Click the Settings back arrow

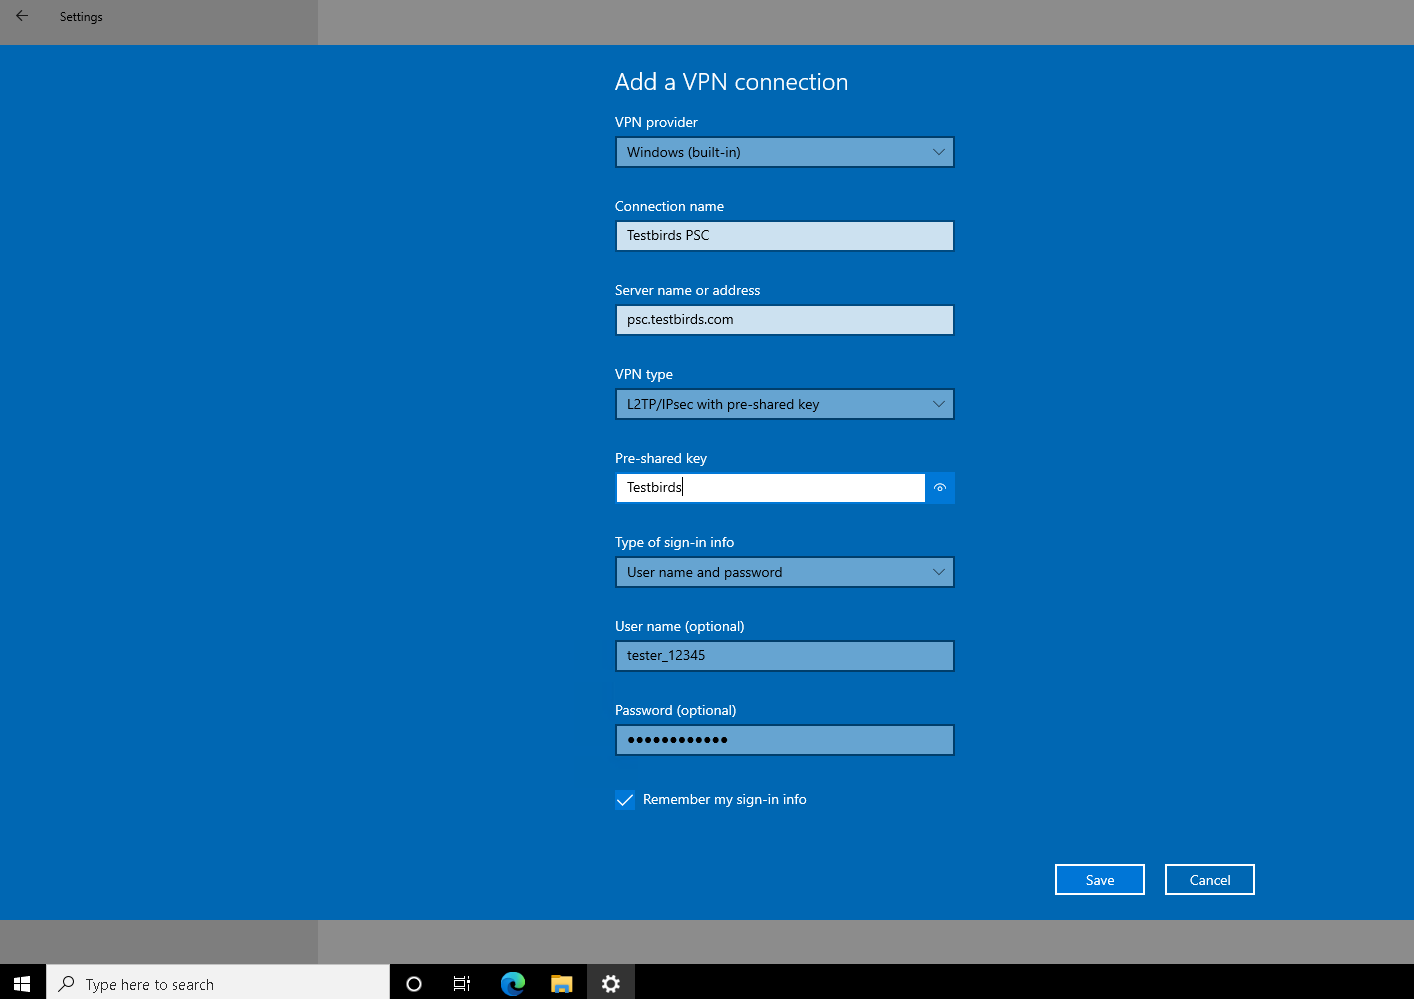pos(22,16)
